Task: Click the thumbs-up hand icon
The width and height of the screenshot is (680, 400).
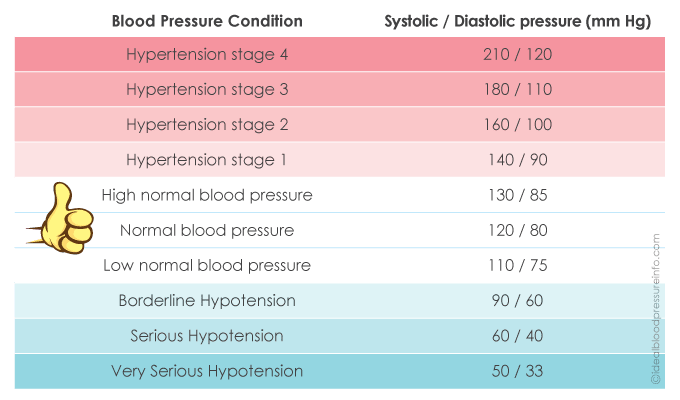Action: click(x=61, y=216)
